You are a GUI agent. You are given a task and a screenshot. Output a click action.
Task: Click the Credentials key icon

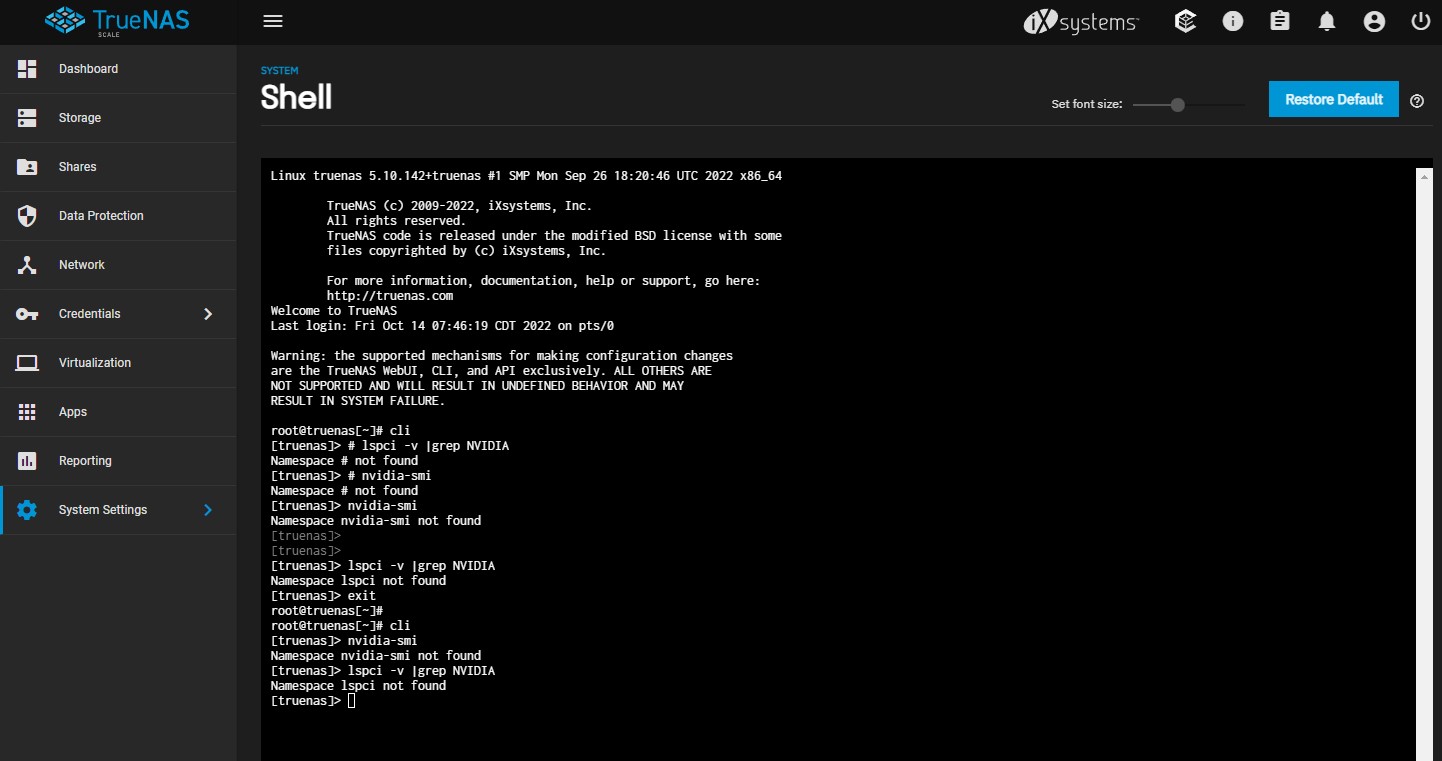point(27,314)
